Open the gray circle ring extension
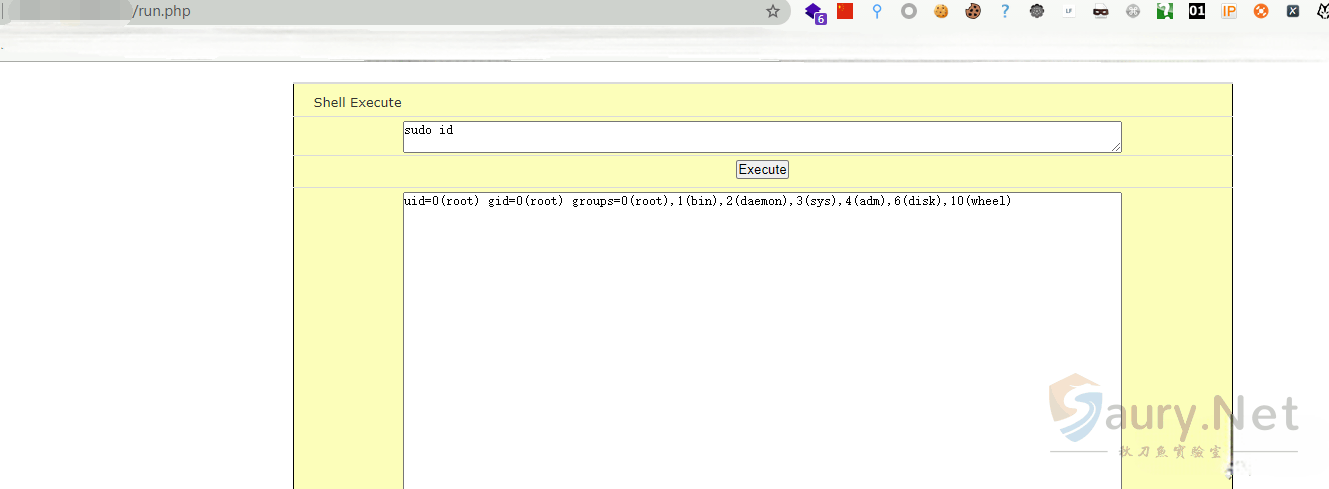The width and height of the screenshot is (1329, 489). [908, 12]
